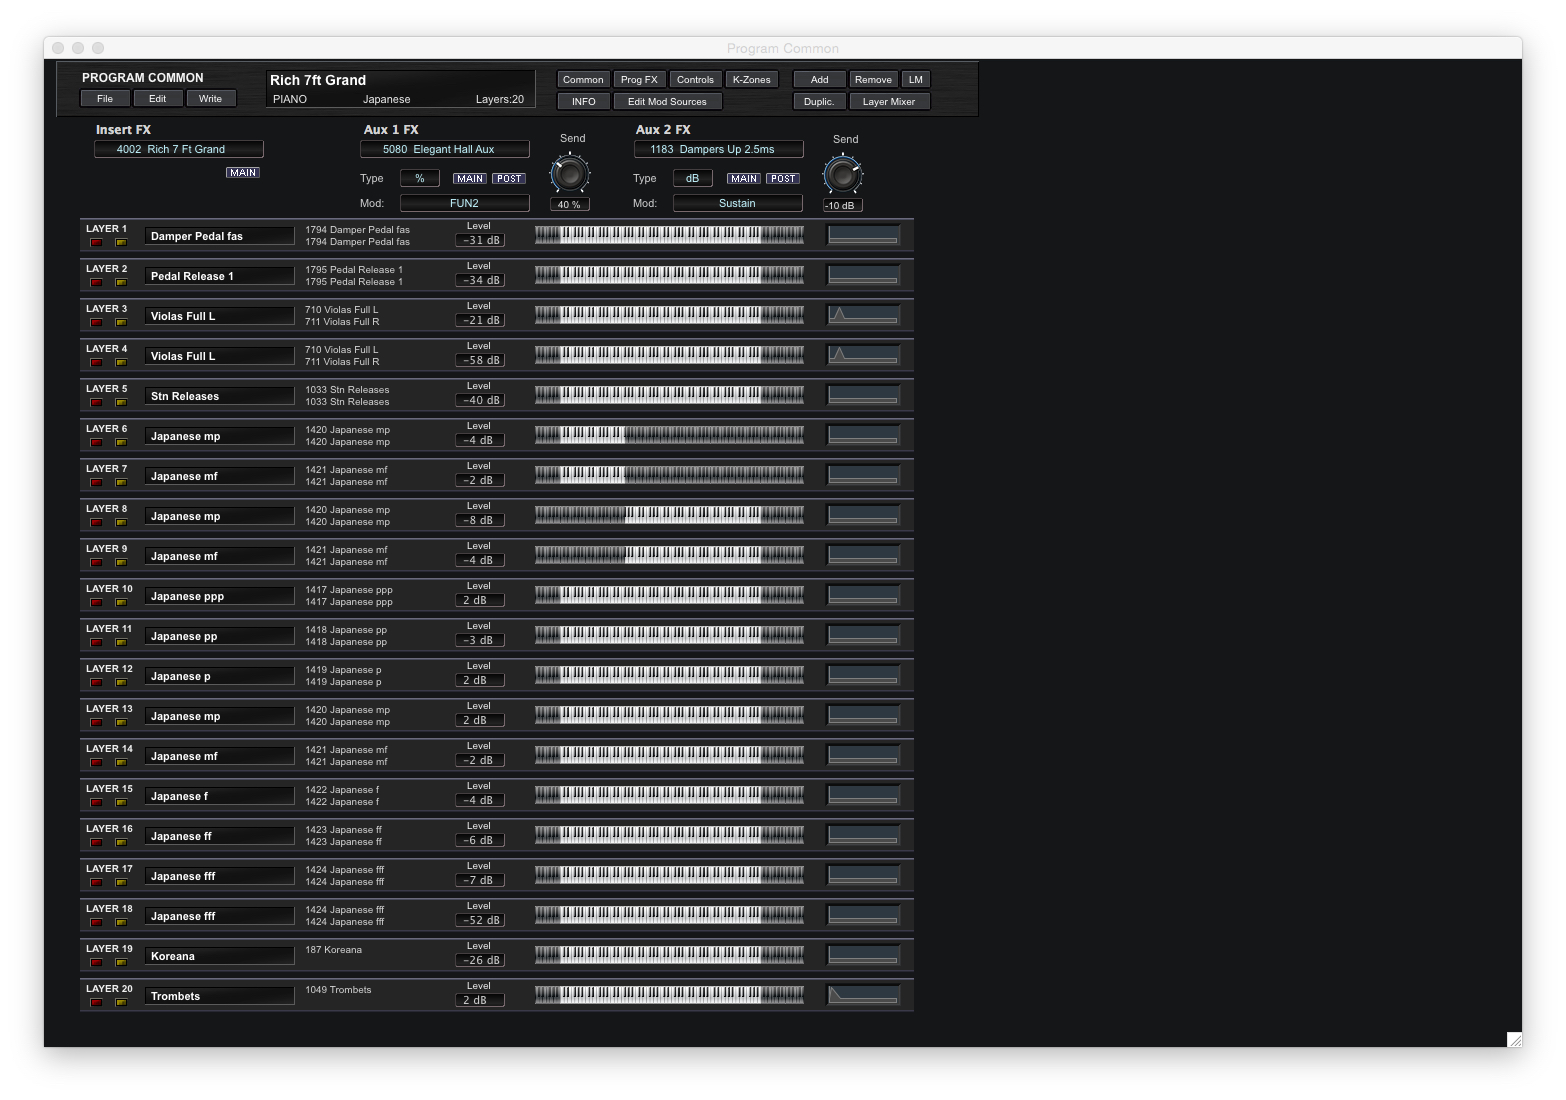The height and width of the screenshot is (1100, 1566).
Task: Click the red indicator button on Layer 1
Action: coord(97,243)
